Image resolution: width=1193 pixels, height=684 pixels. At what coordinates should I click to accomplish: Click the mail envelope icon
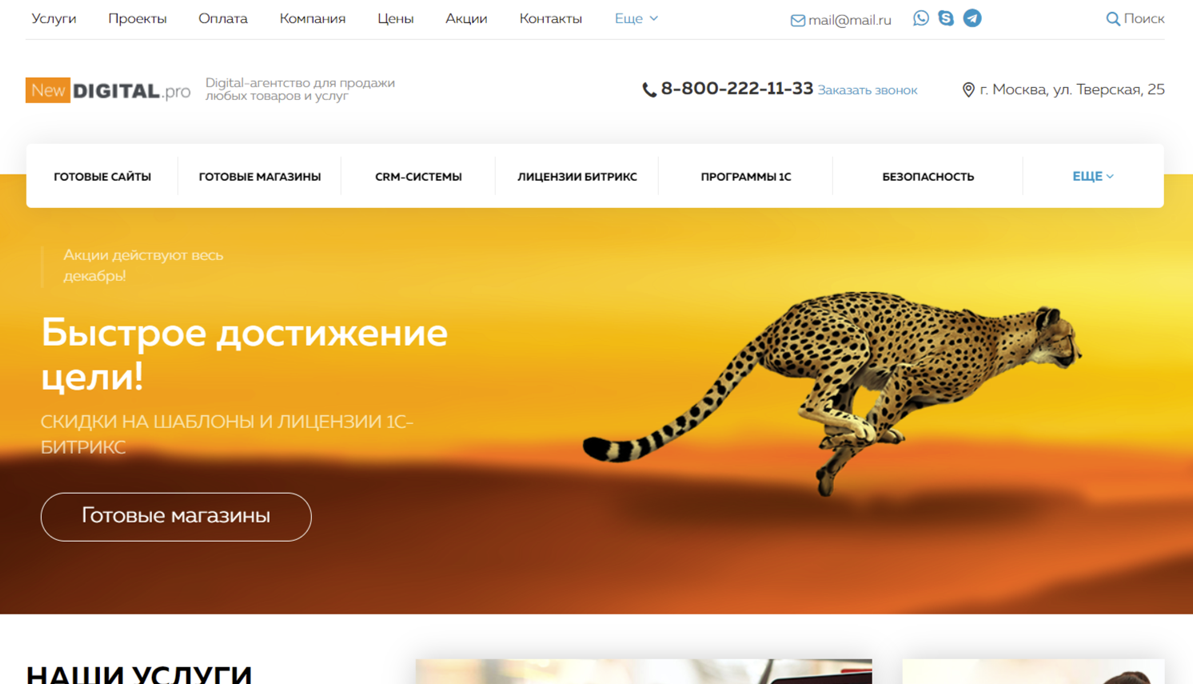[x=797, y=21]
